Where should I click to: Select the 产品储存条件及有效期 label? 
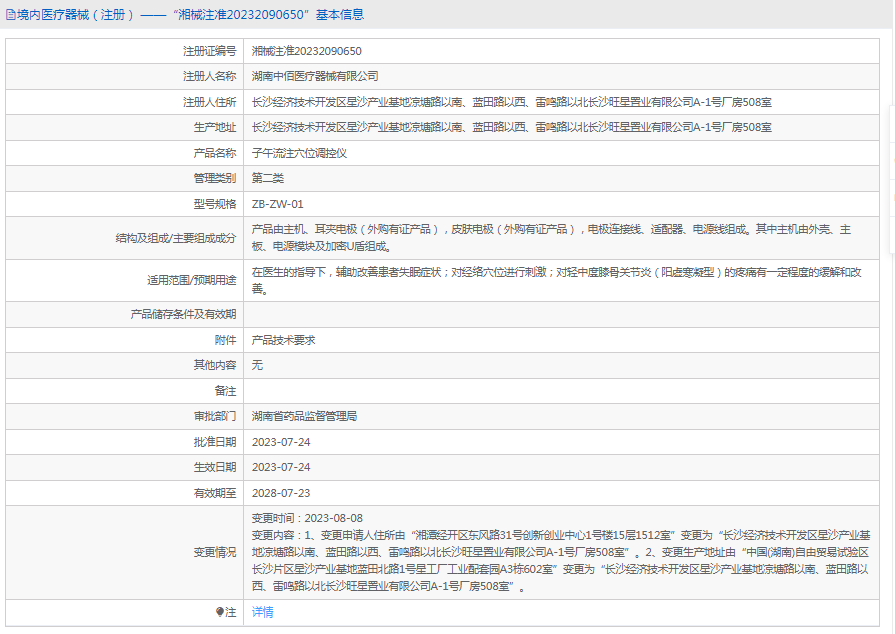pyautogui.click(x=183, y=314)
